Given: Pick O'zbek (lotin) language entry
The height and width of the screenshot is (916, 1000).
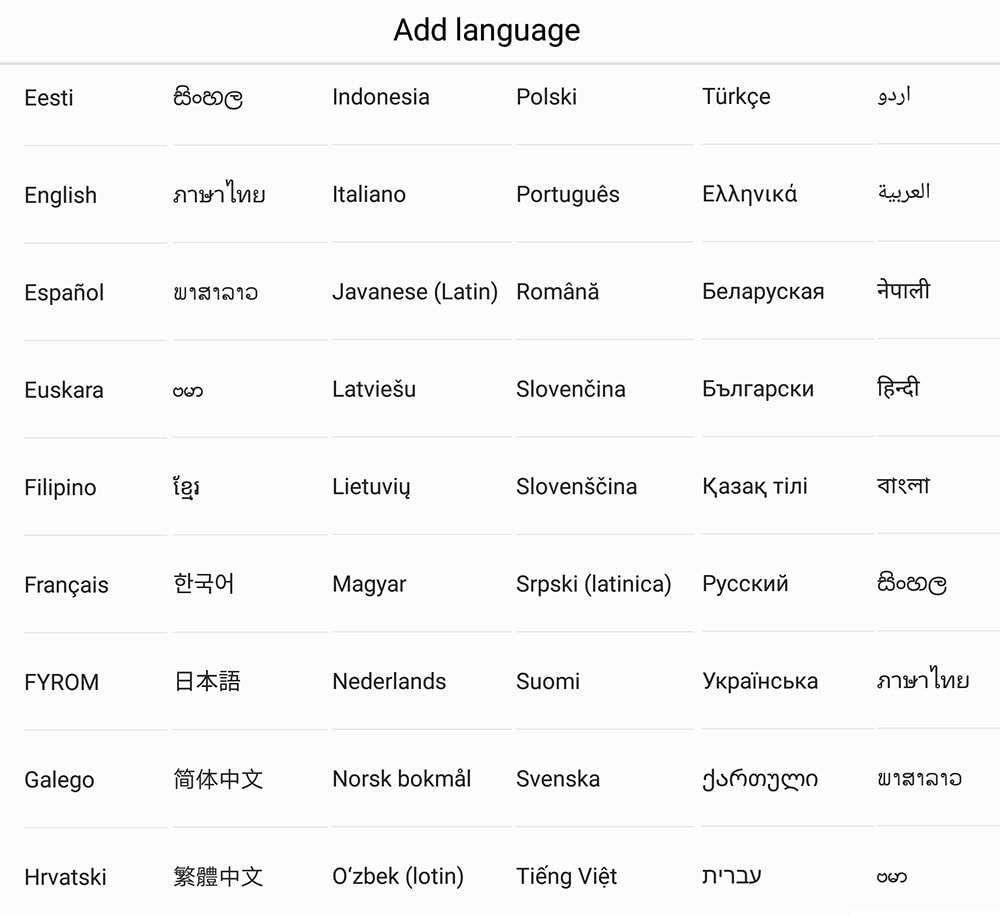Looking at the screenshot, I should click(x=398, y=877).
